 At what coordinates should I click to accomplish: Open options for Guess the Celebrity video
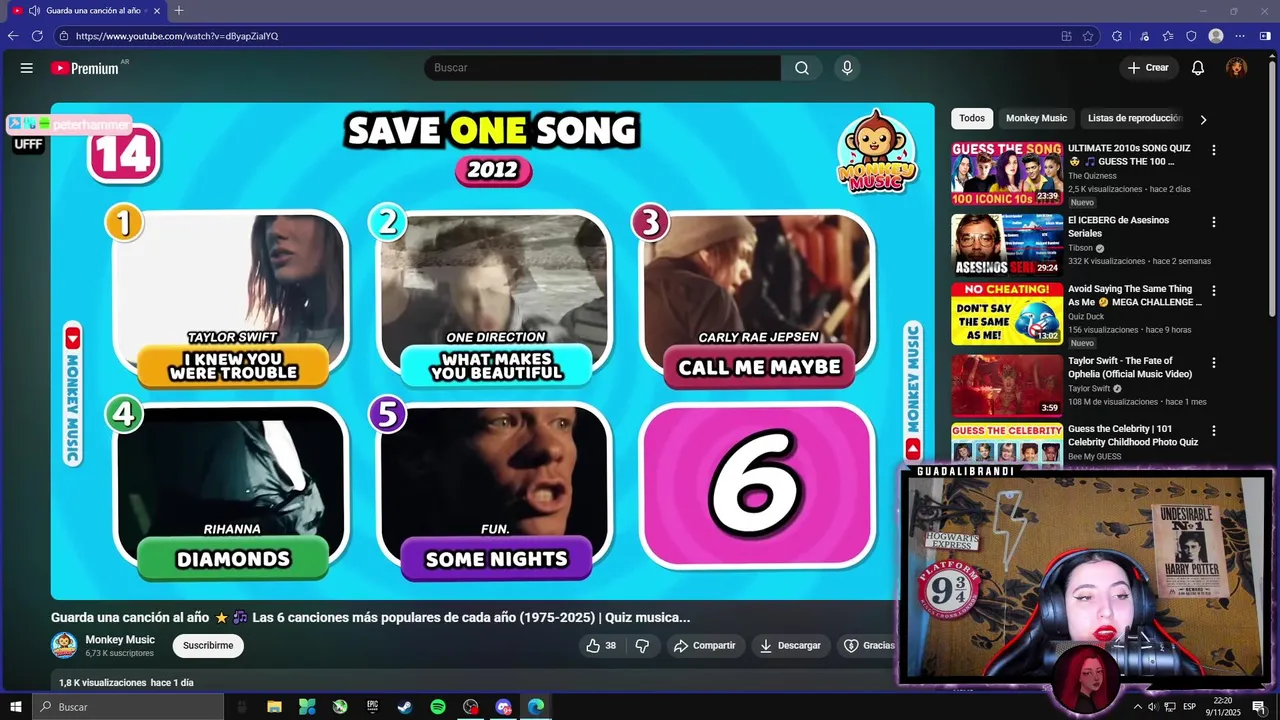(x=1214, y=431)
